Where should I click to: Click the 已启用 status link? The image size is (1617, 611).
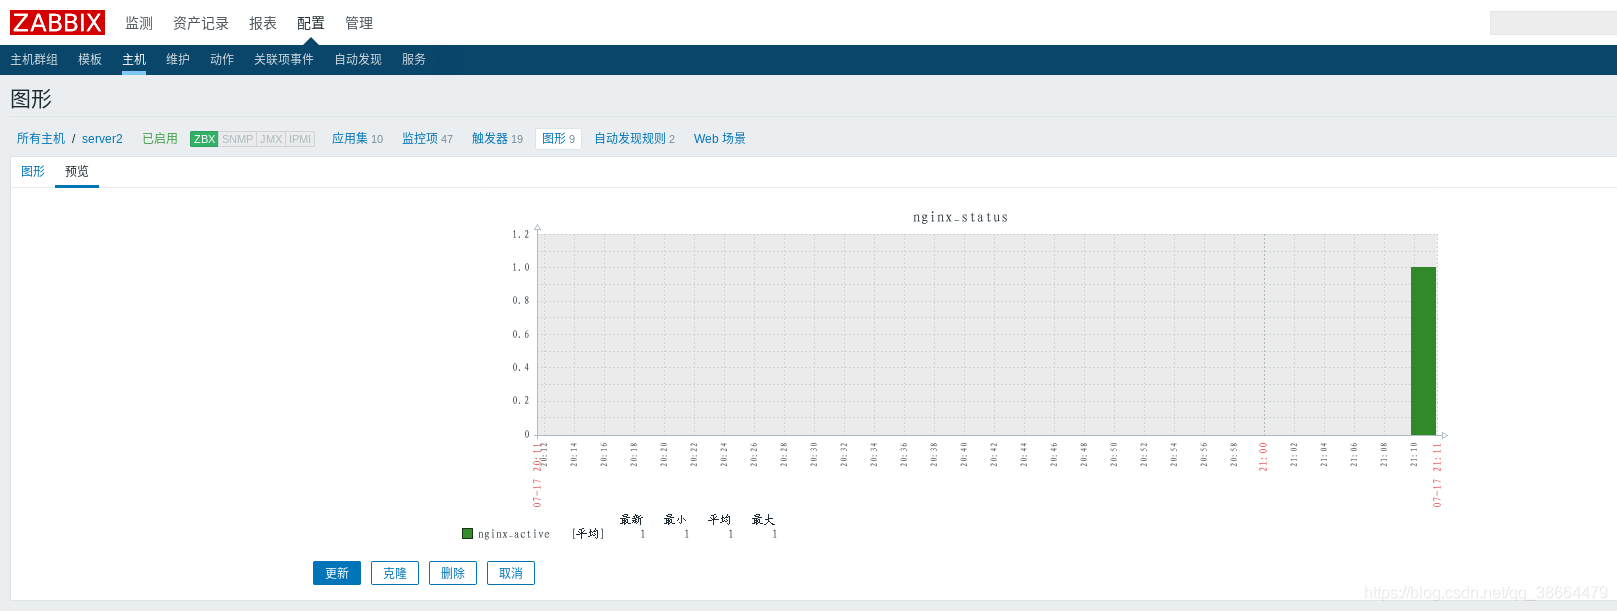pos(160,139)
